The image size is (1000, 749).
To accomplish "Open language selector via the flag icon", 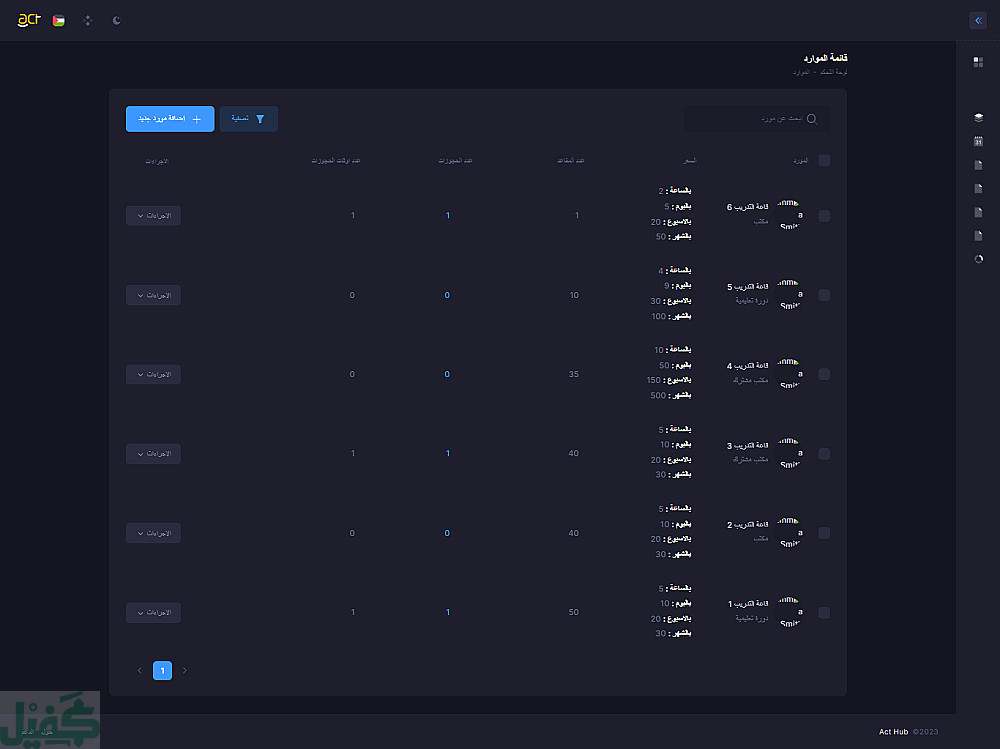I will (59, 21).
